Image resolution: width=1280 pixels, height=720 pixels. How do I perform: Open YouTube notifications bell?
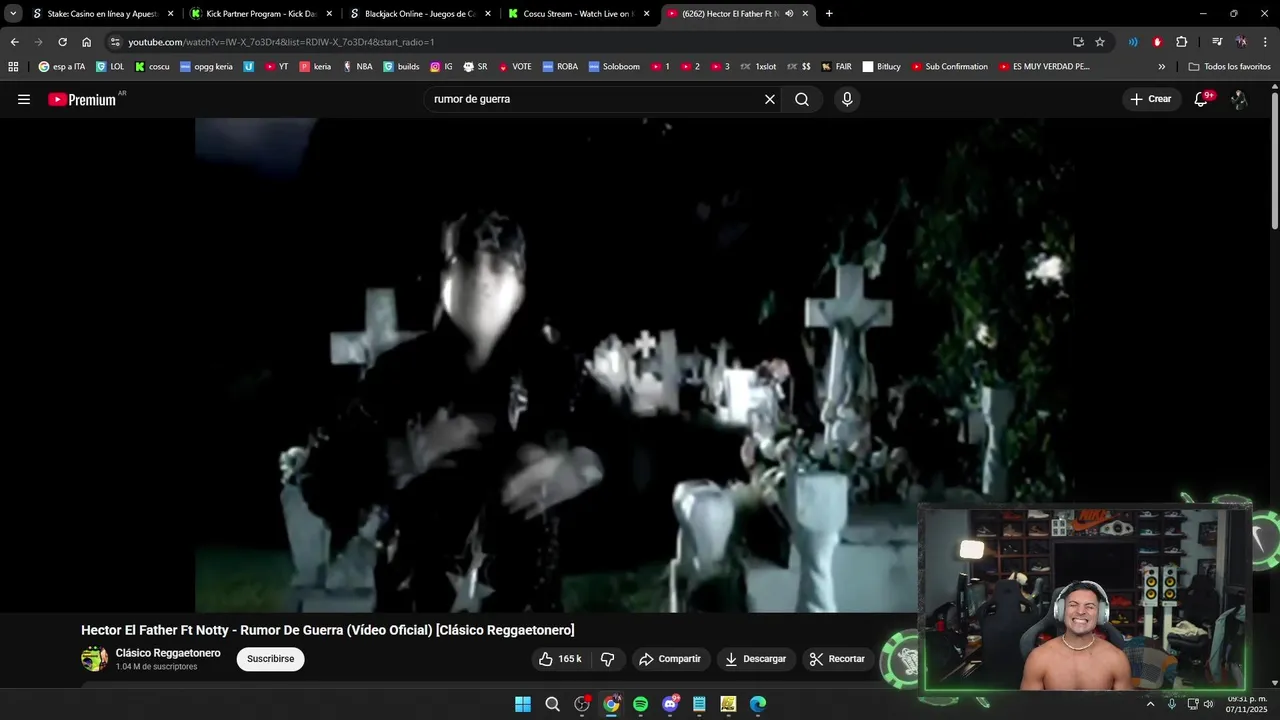tap(1202, 99)
